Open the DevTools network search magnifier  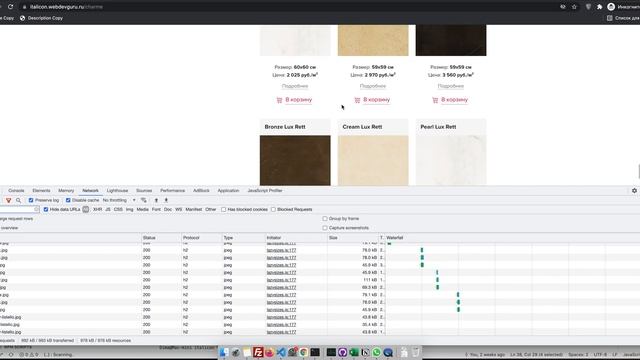tap(18, 200)
